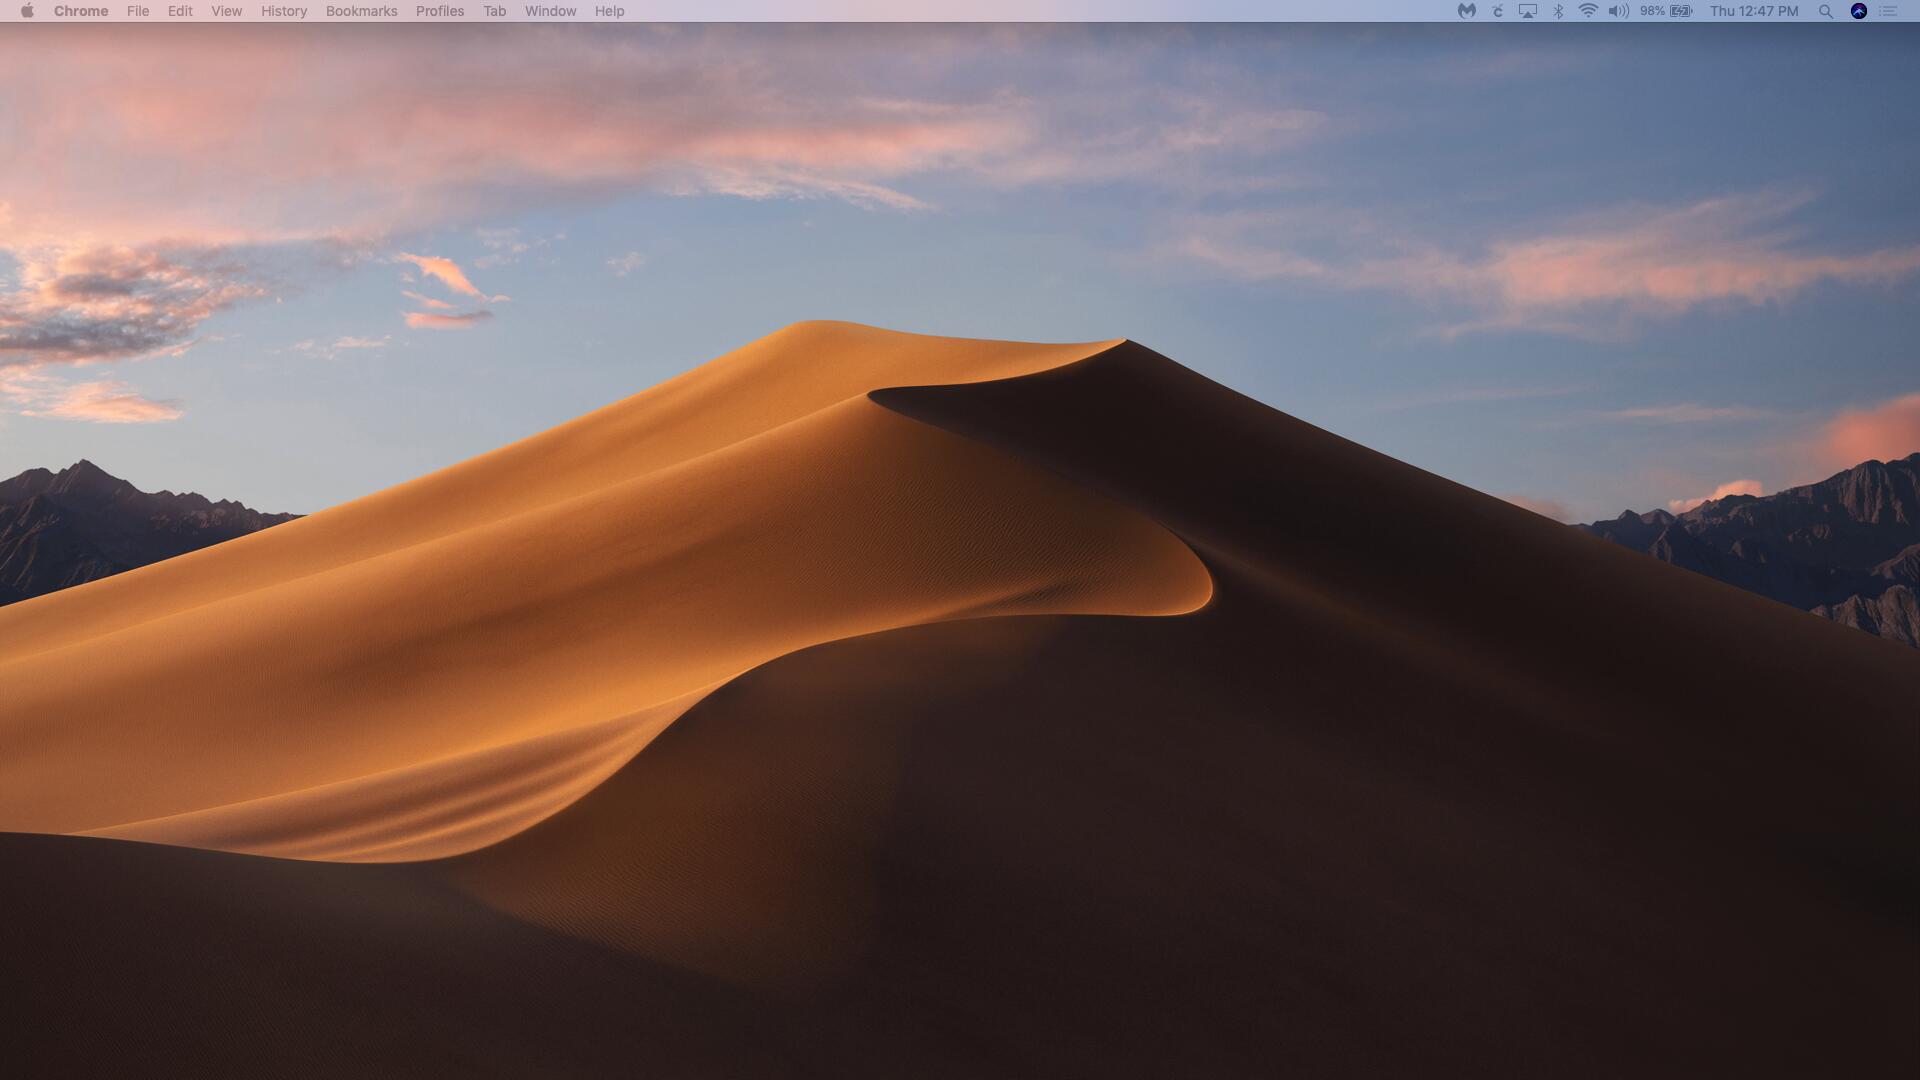This screenshot has height=1080, width=1920.
Task: Click the AirPlay display icon
Action: coord(1527,11)
